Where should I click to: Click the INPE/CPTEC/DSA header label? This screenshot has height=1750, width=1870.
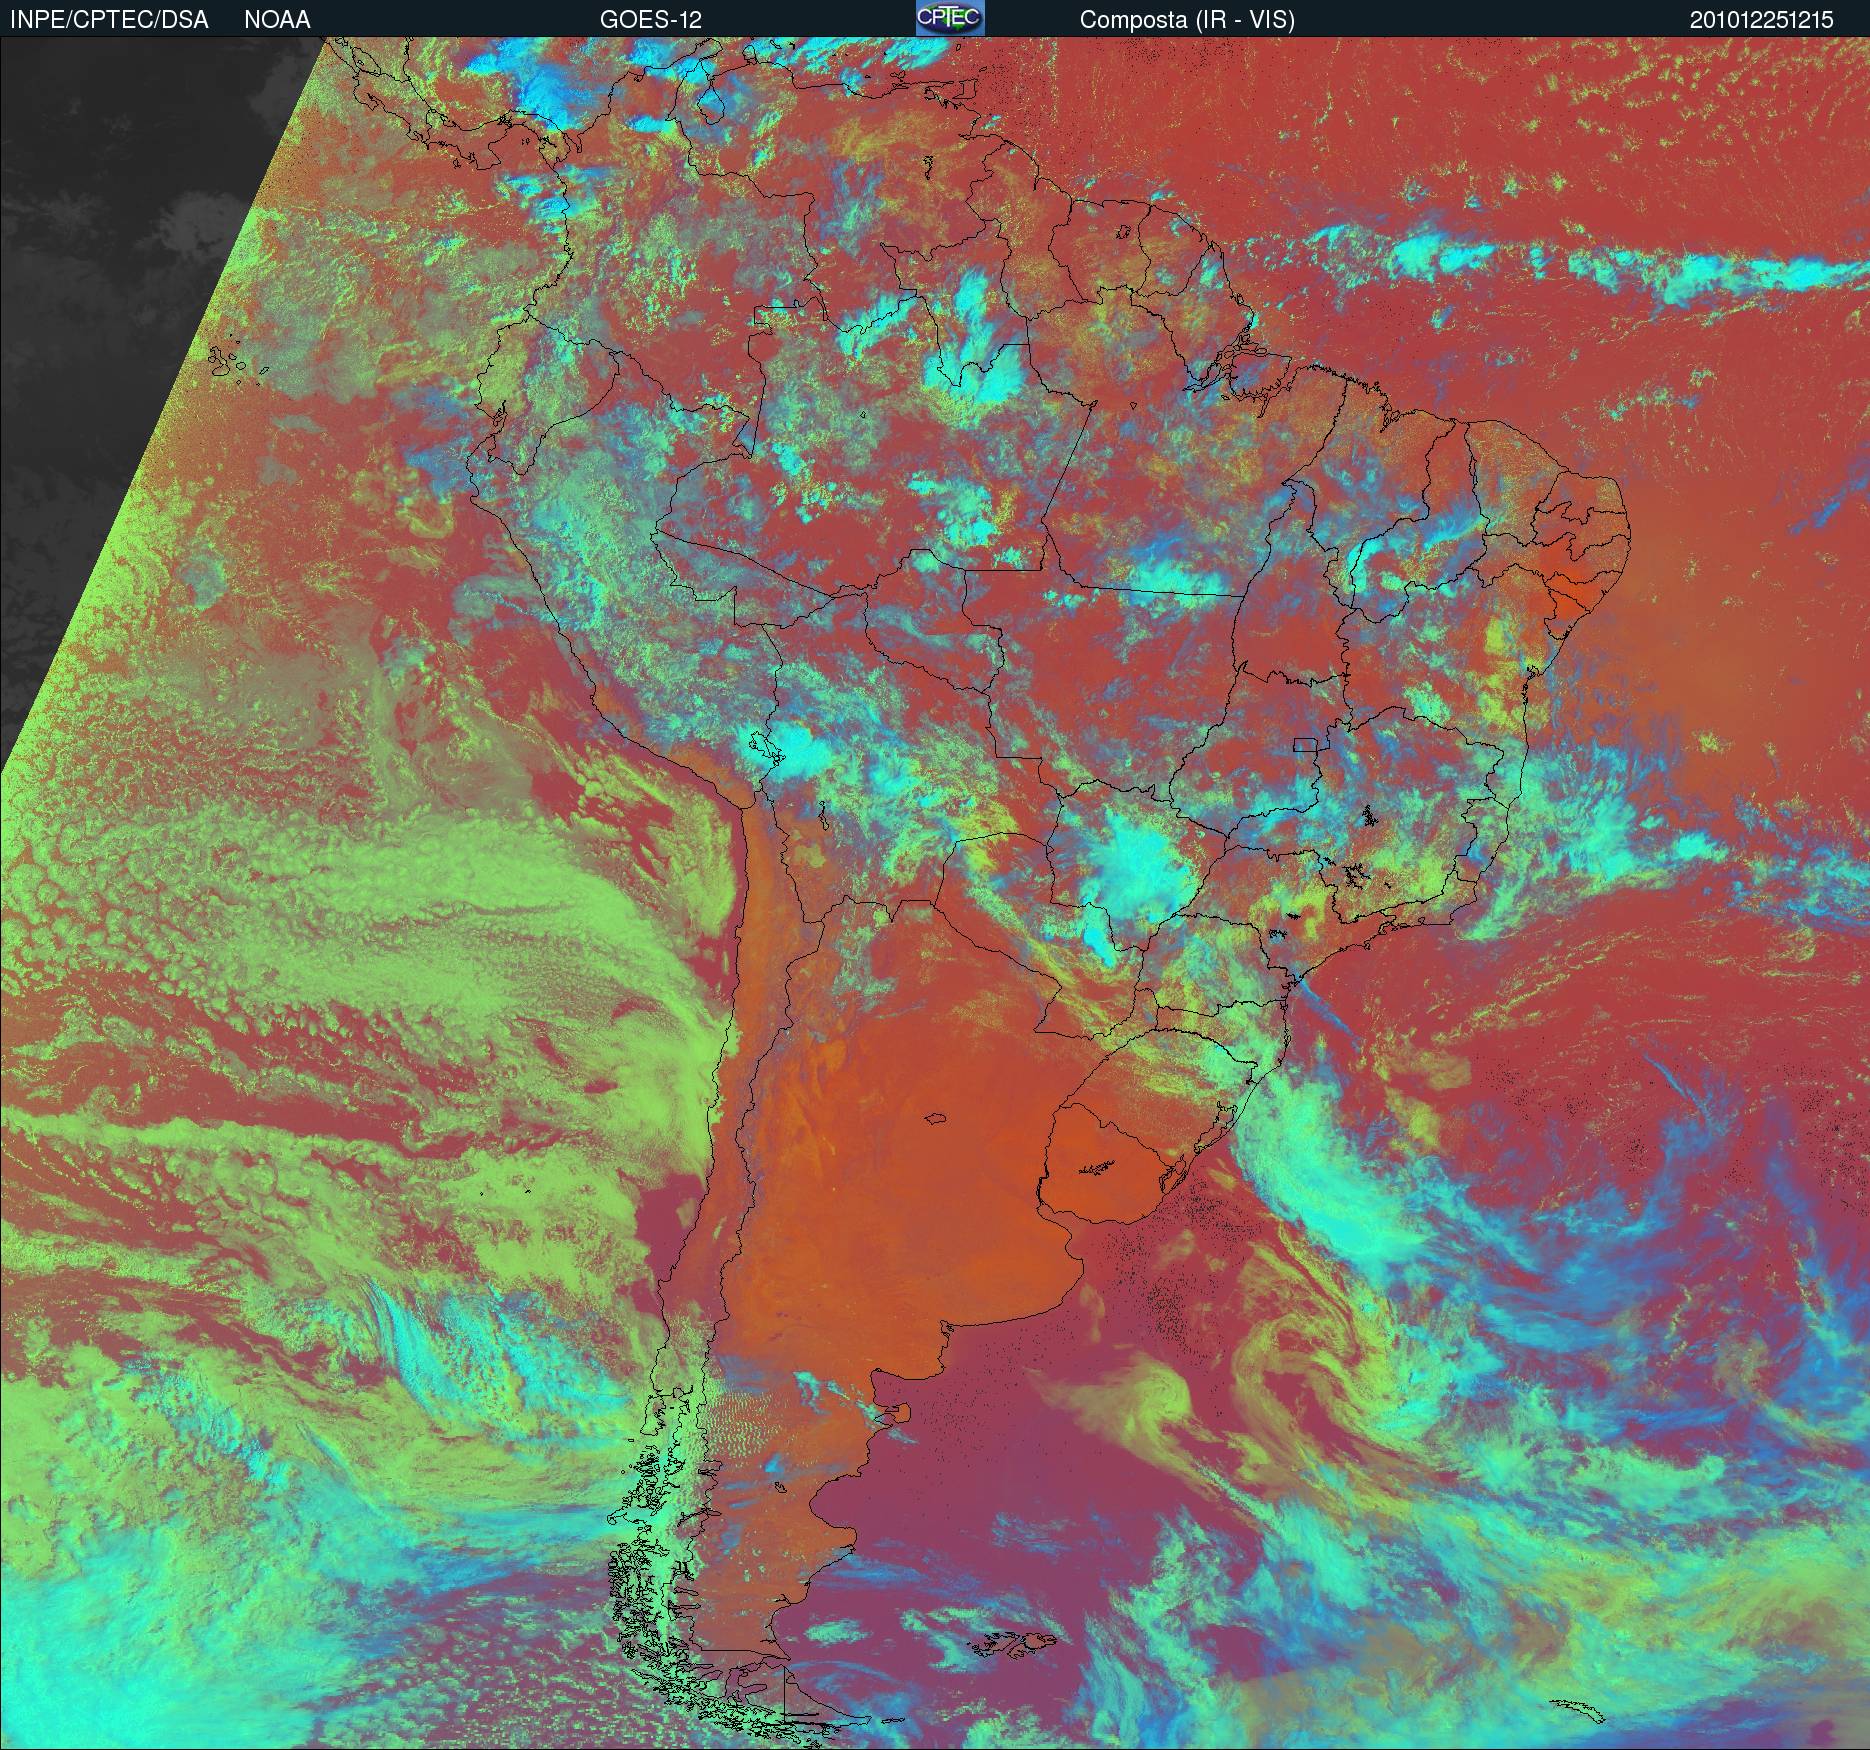click(x=109, y=20)
